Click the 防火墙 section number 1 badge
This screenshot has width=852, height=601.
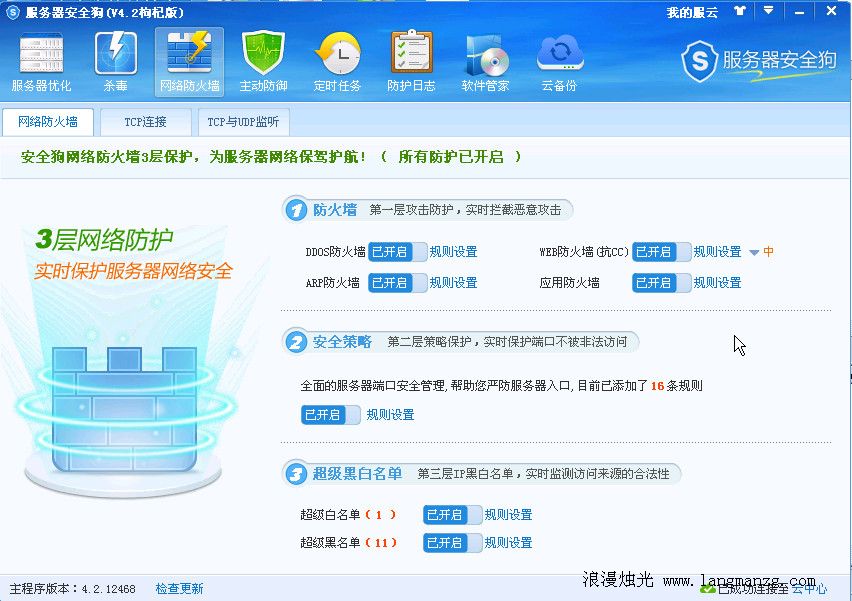tap(296, 210)
